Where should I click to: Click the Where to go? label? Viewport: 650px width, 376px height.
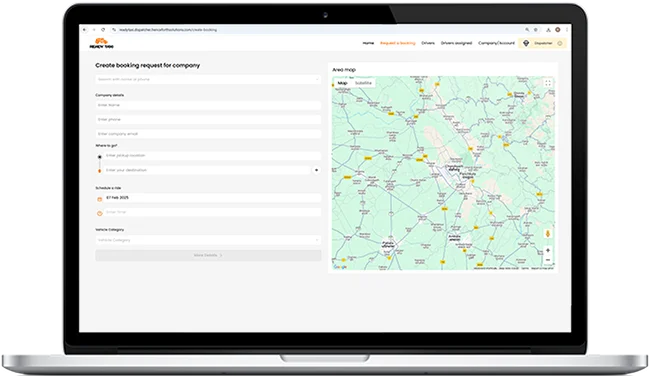pyautogui.click(x=107, y=146)
